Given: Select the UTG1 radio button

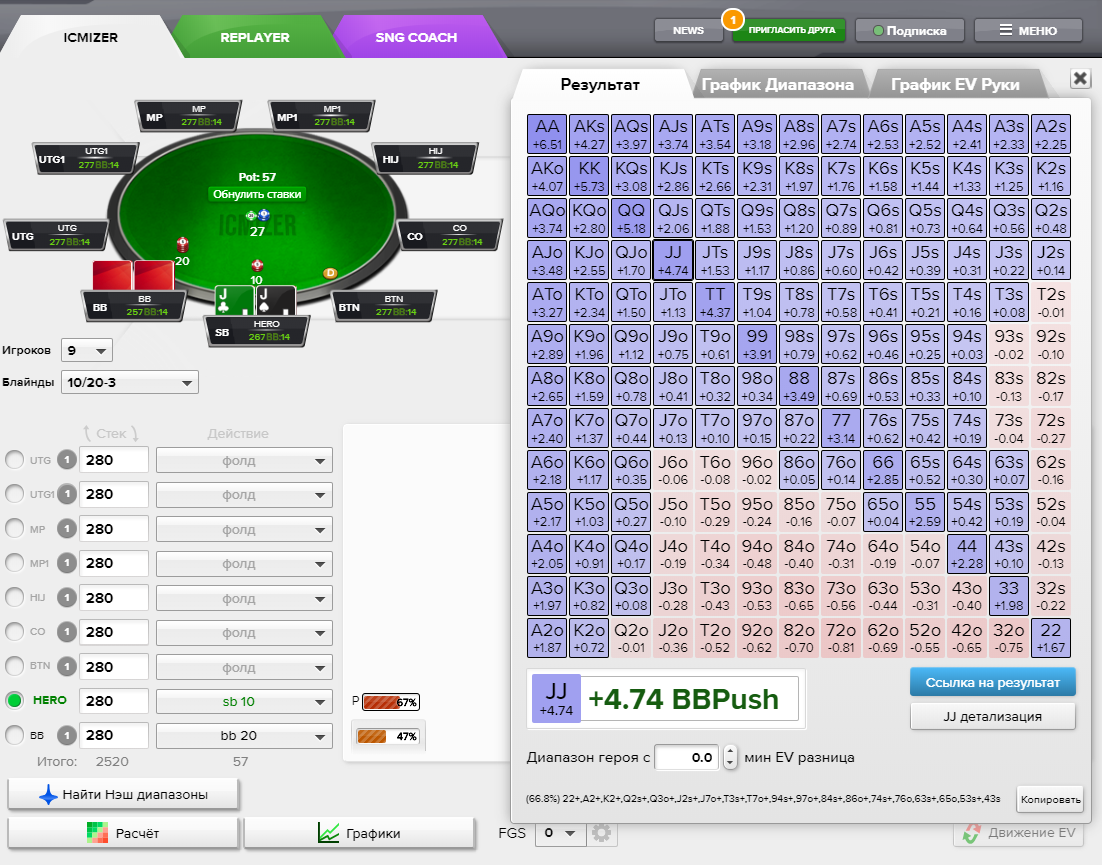Looking at the screenshot, I should pos(14,495).
